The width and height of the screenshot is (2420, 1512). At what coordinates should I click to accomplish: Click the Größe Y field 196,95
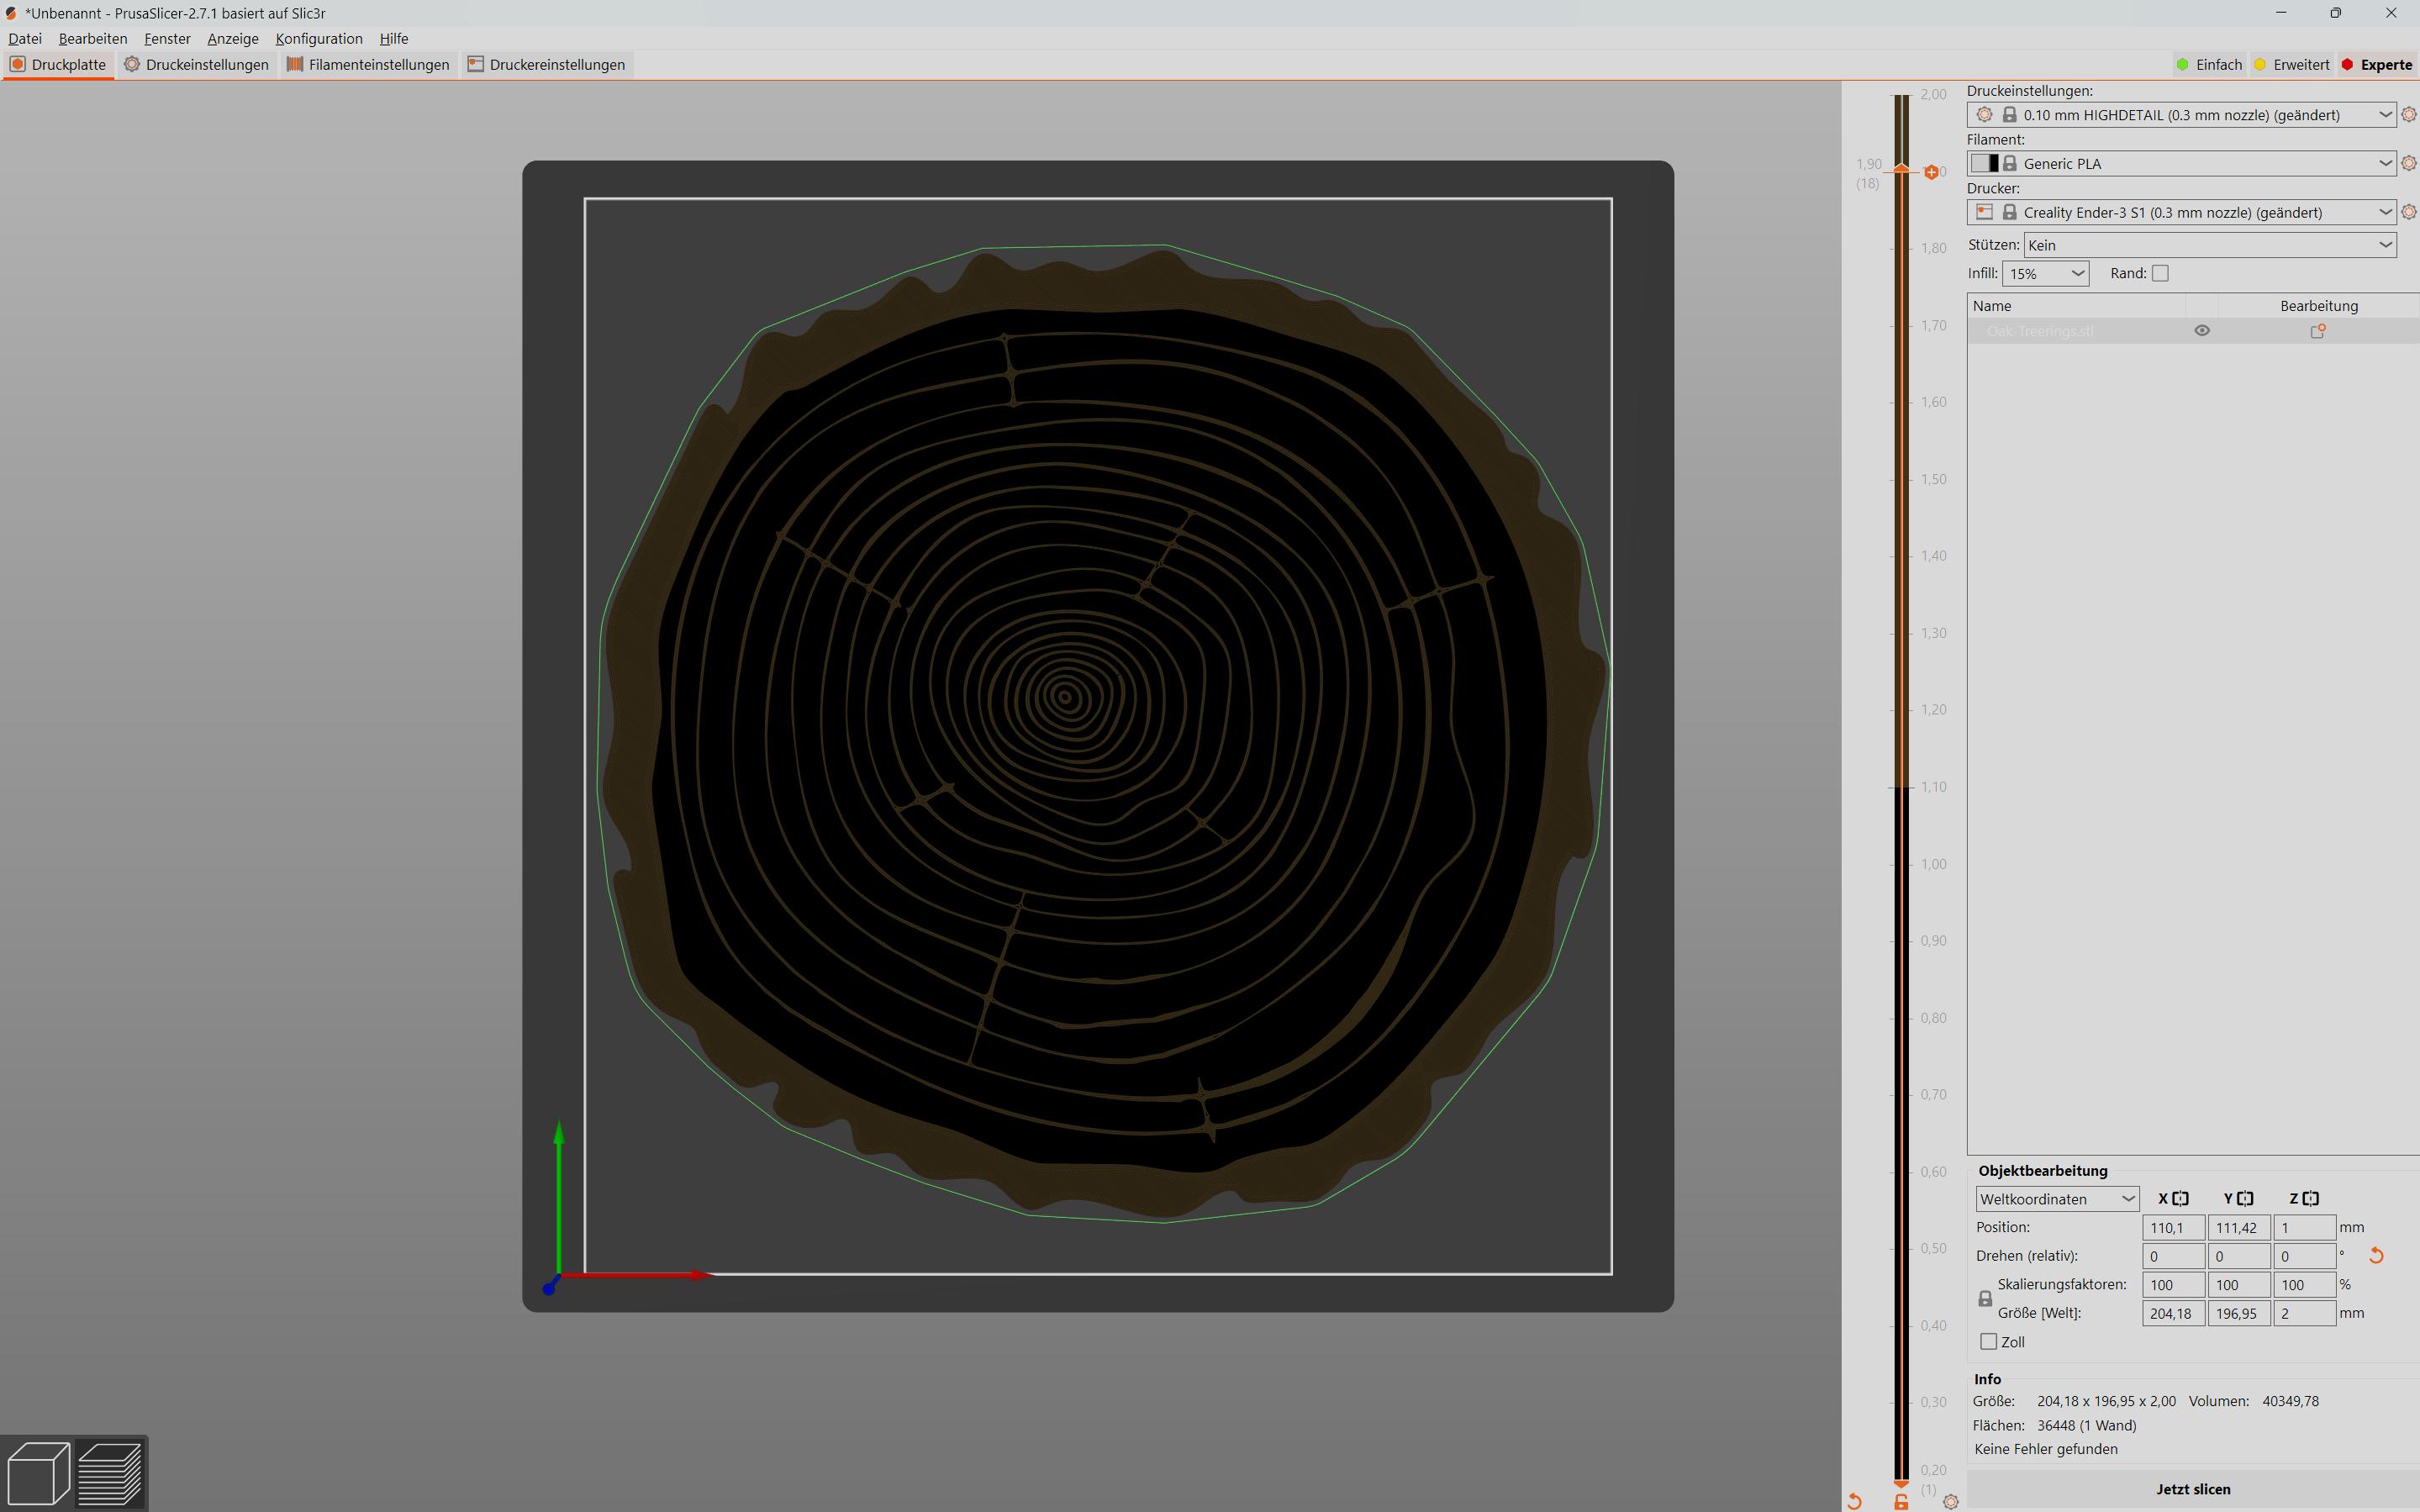point(2239,1314)
